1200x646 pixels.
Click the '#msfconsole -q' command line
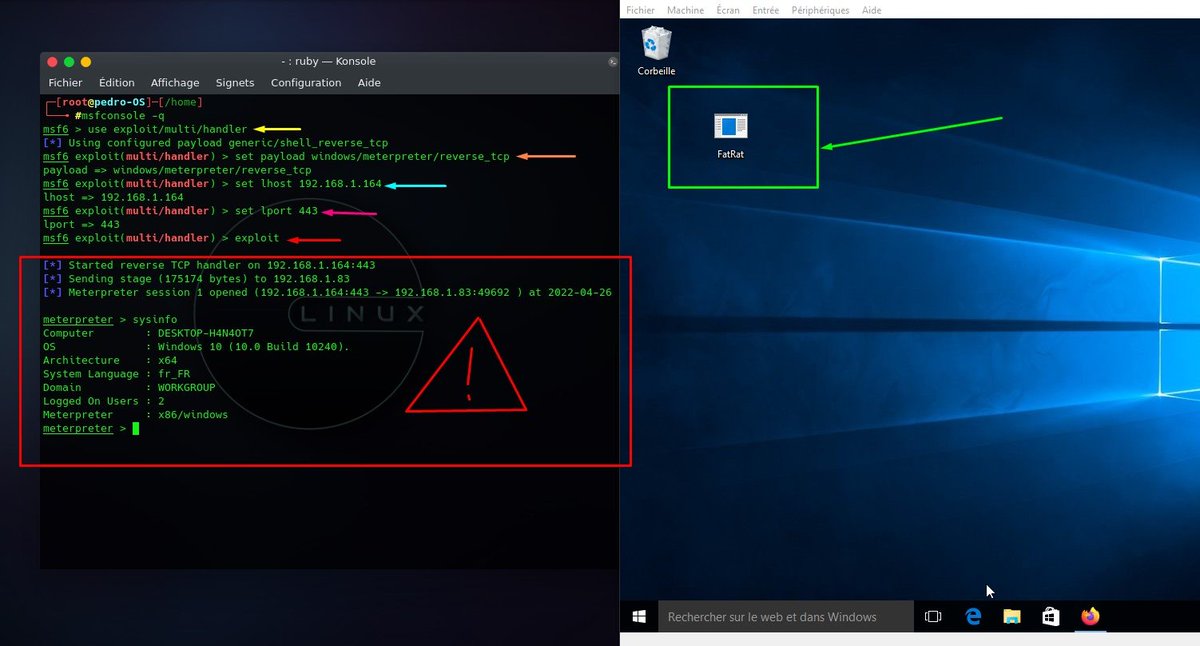pyautogui.click(x=120, y=116)
